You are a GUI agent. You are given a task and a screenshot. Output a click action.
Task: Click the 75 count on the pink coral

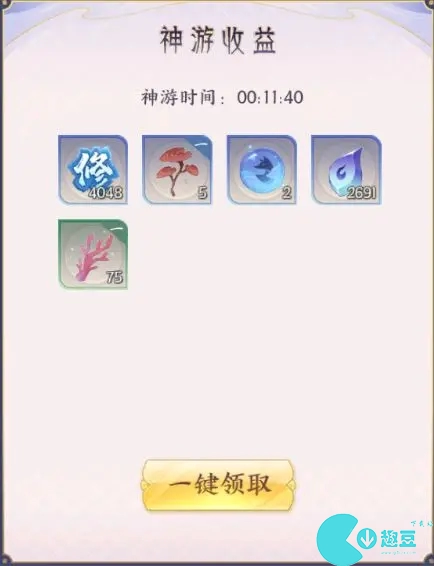coord(115,277)
